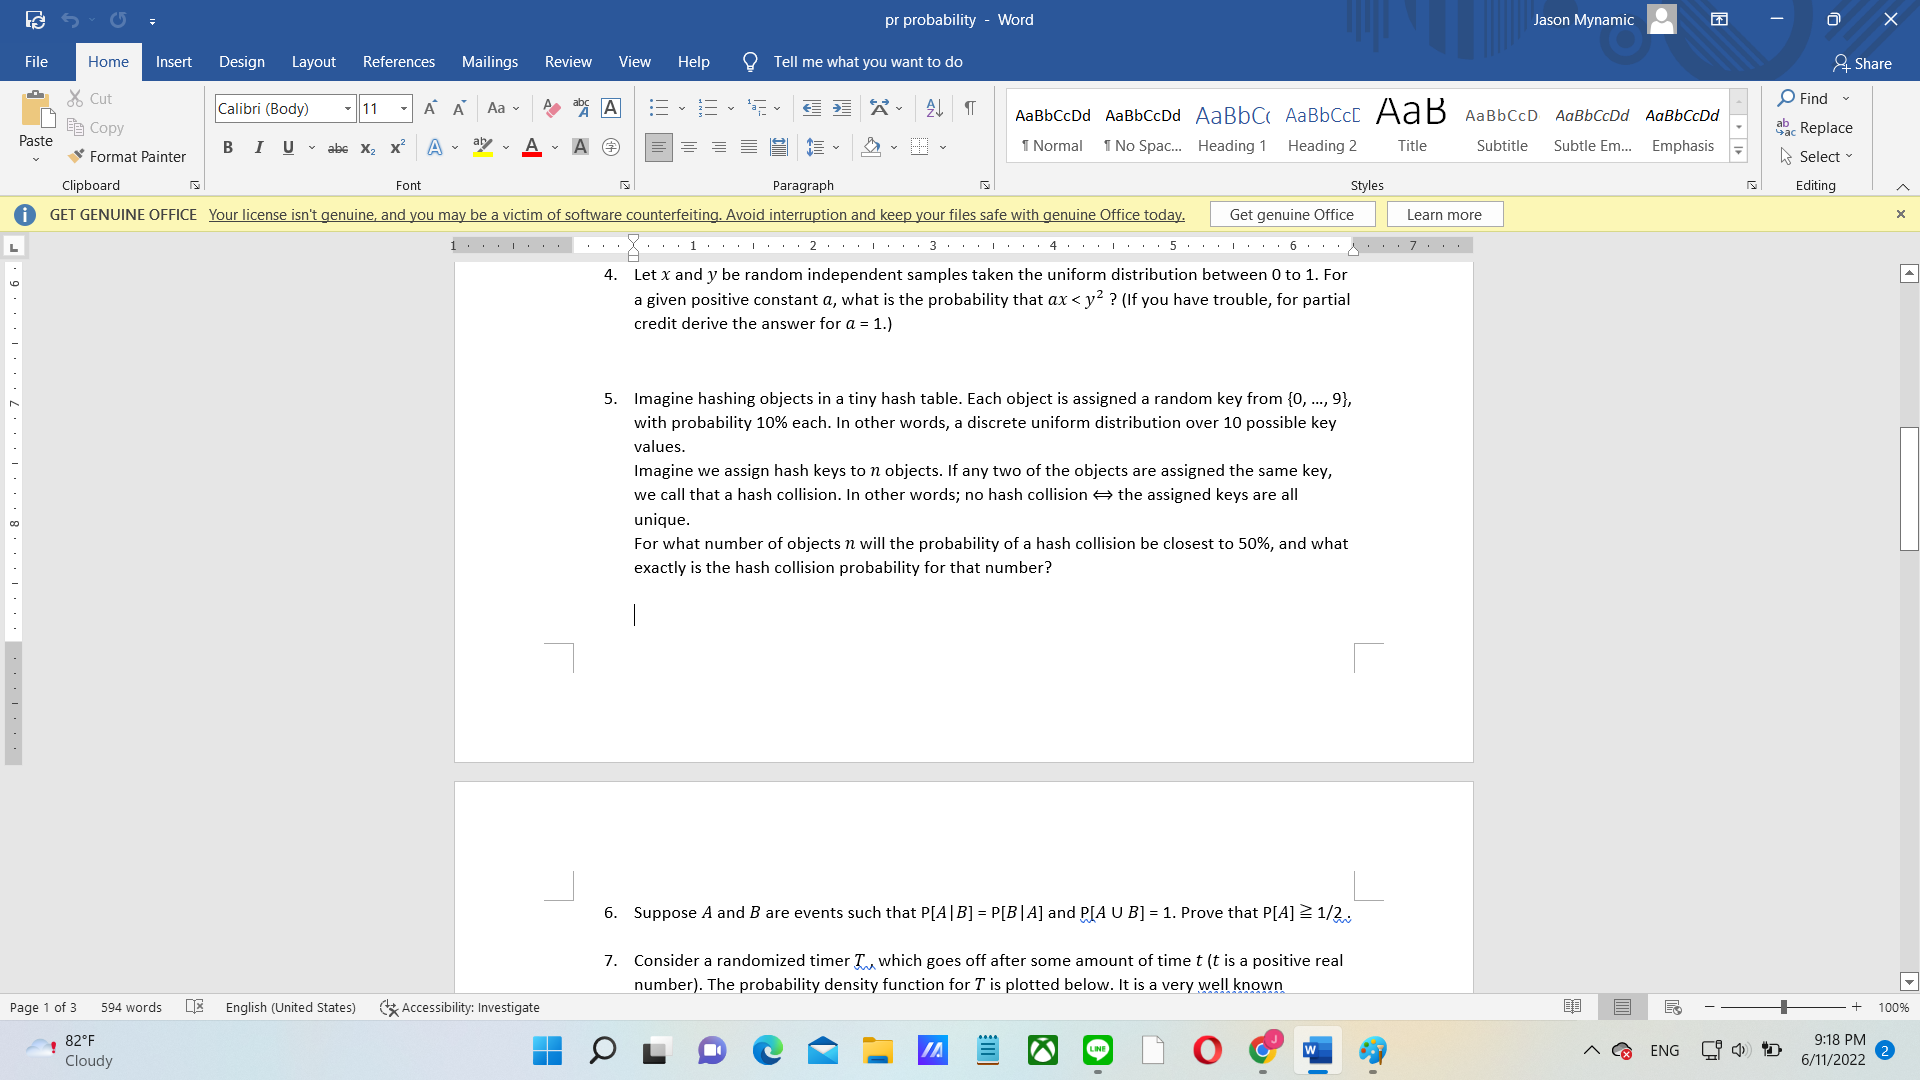This screenshot has height=1080, width=1920.
Task: Toggle Italic text formatting
Action: point(258,147)
